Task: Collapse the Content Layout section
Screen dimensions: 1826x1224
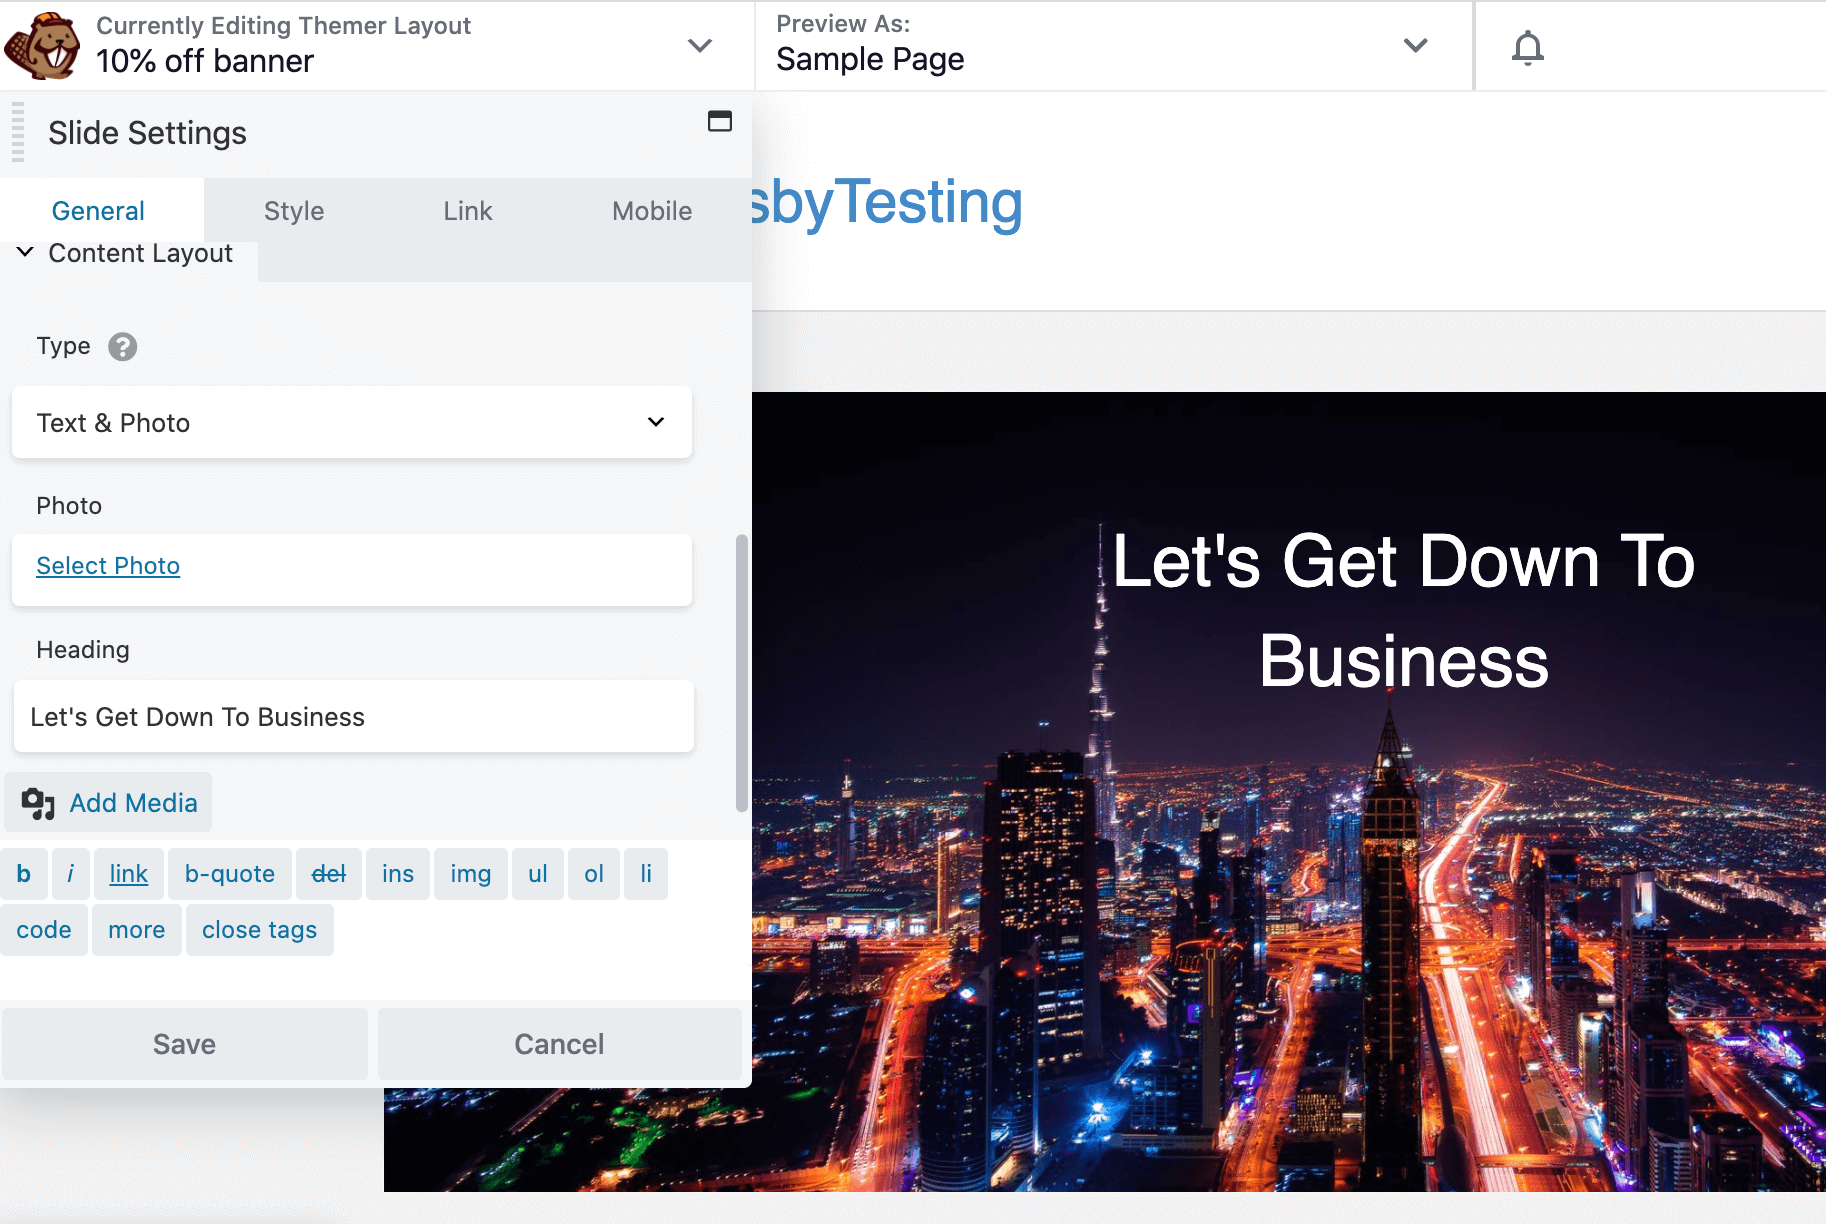Action: coord(24,252)
